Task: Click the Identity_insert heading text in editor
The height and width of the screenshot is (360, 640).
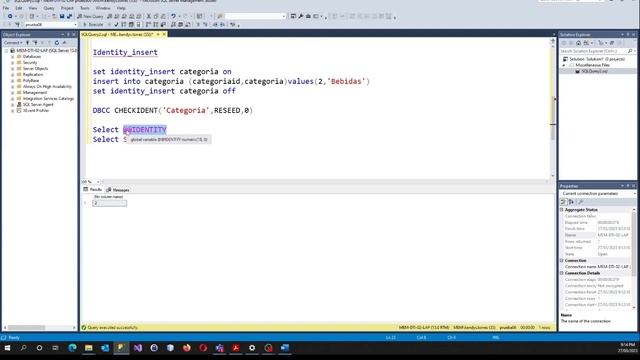Action: [x=125, y=52]
